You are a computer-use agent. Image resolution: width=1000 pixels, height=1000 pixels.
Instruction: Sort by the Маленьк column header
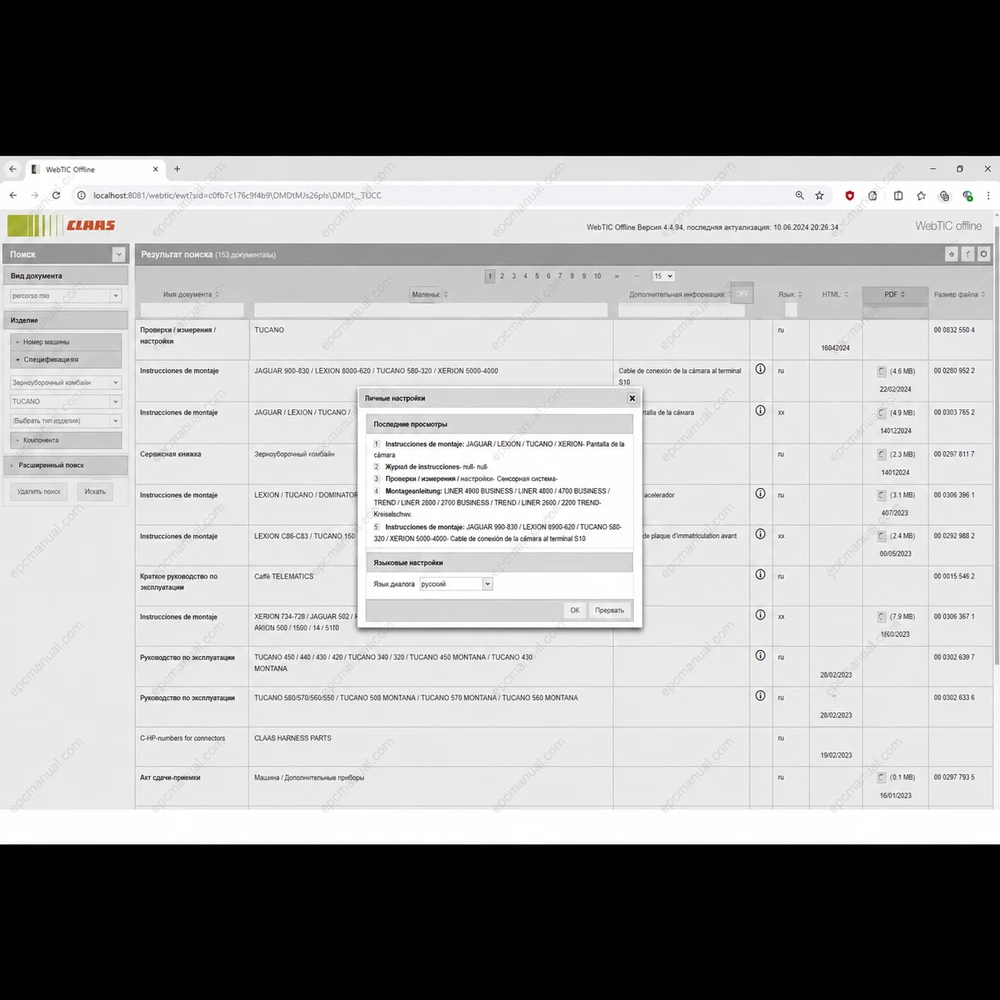[429, 294]
